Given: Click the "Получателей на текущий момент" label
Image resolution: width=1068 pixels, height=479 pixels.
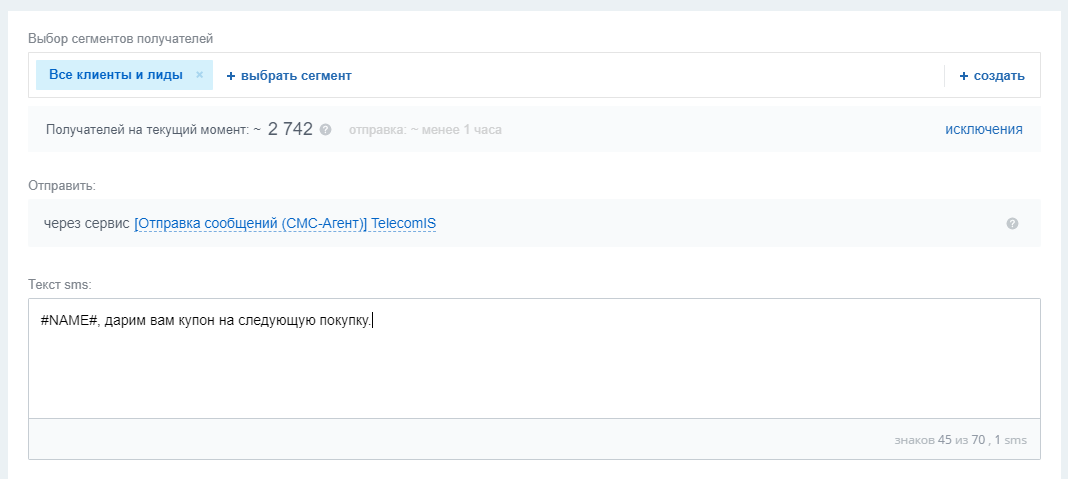Looking at the screenshot, I should tap(148, 130).
